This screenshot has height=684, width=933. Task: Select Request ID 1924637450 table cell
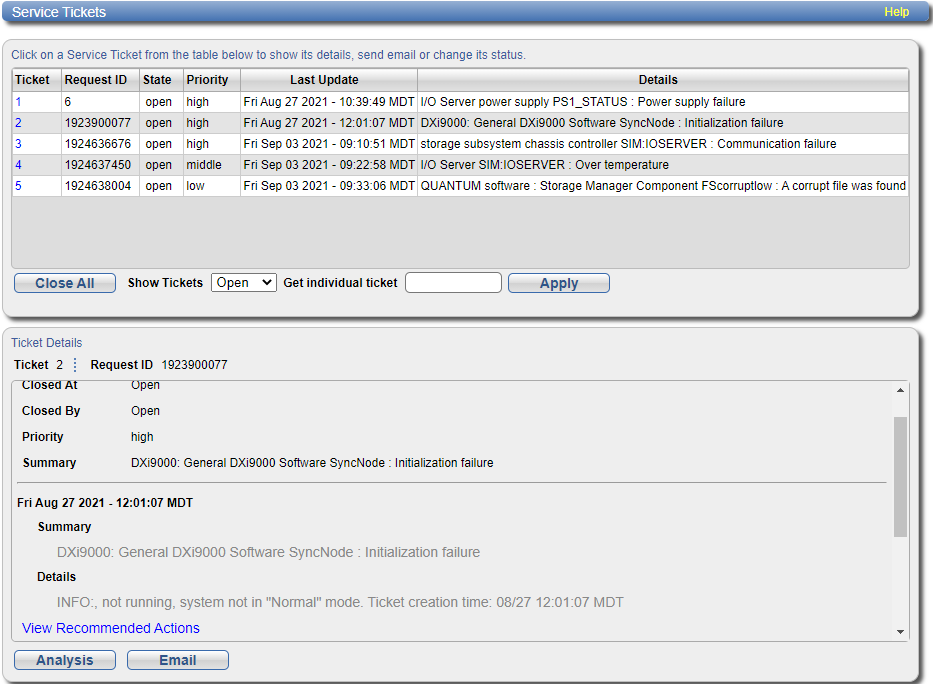(100, 165)
